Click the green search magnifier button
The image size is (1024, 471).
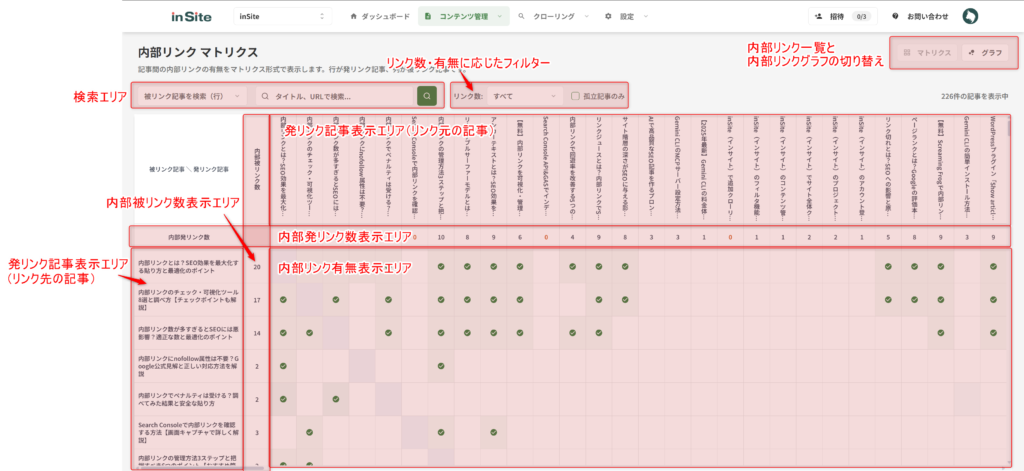[x=427, y=96]
